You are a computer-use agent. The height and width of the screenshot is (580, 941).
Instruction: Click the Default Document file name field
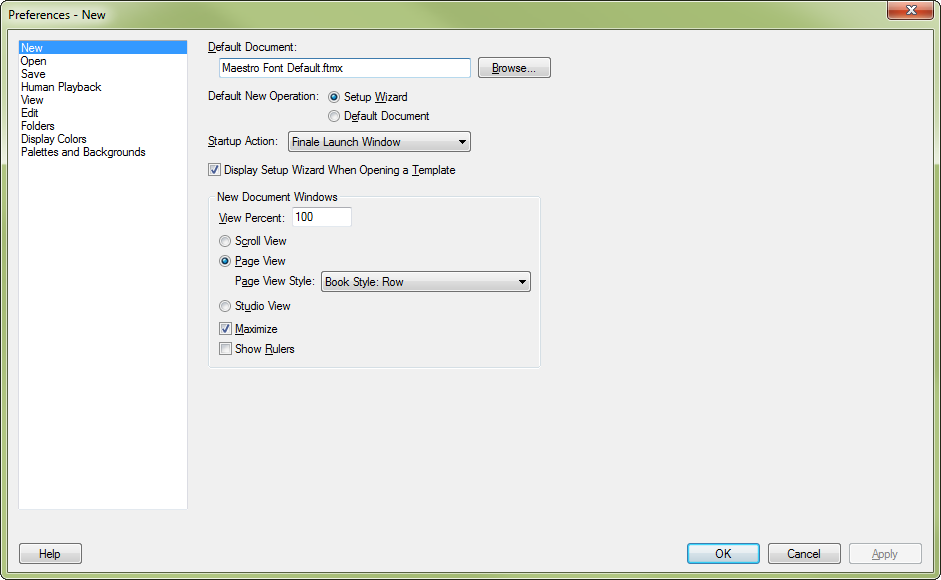tap(345, 68)
